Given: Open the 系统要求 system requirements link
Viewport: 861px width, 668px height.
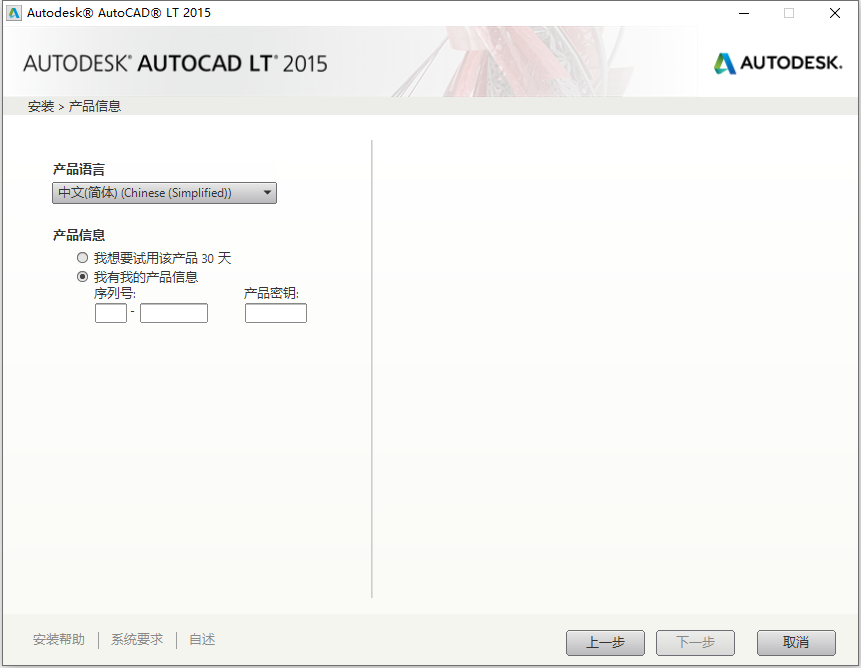Looking at the screenshot, I should 137,640.
